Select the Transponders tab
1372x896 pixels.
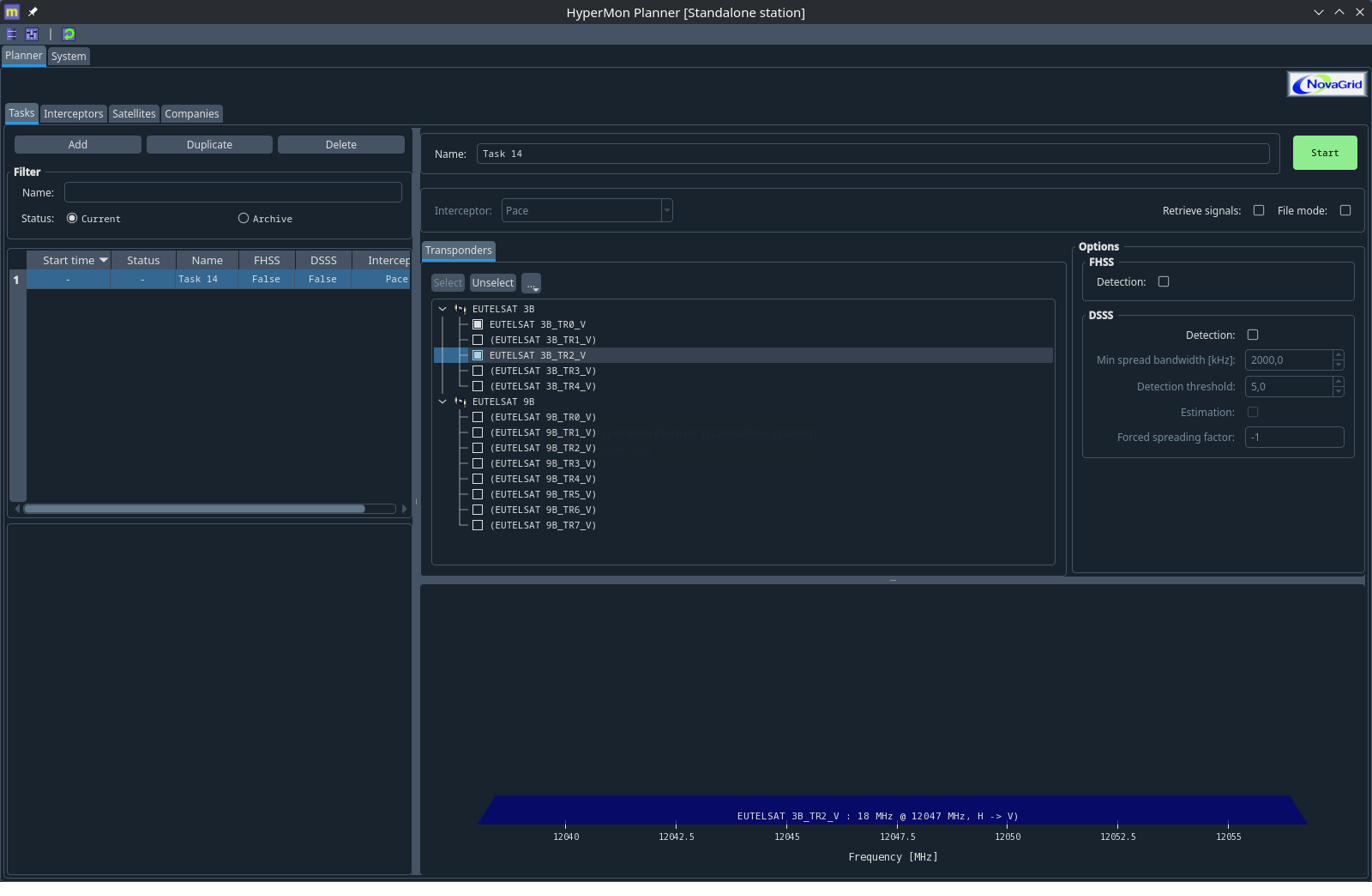coord(459,250)
